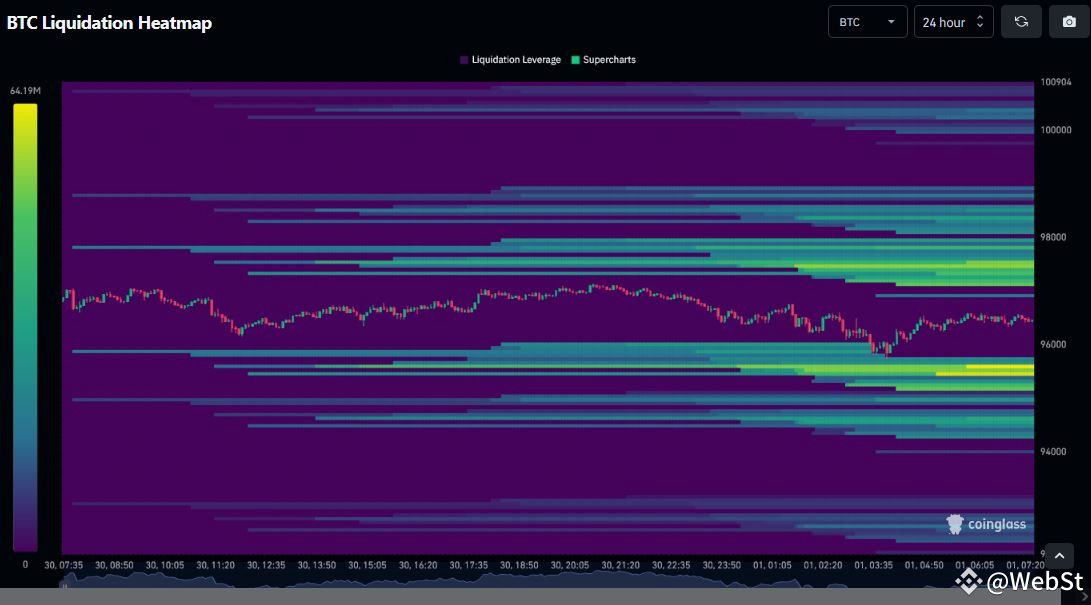
Task: Expand the 24 hour timeframe selector
Action: pyautogui.click(x=950, y=21)
